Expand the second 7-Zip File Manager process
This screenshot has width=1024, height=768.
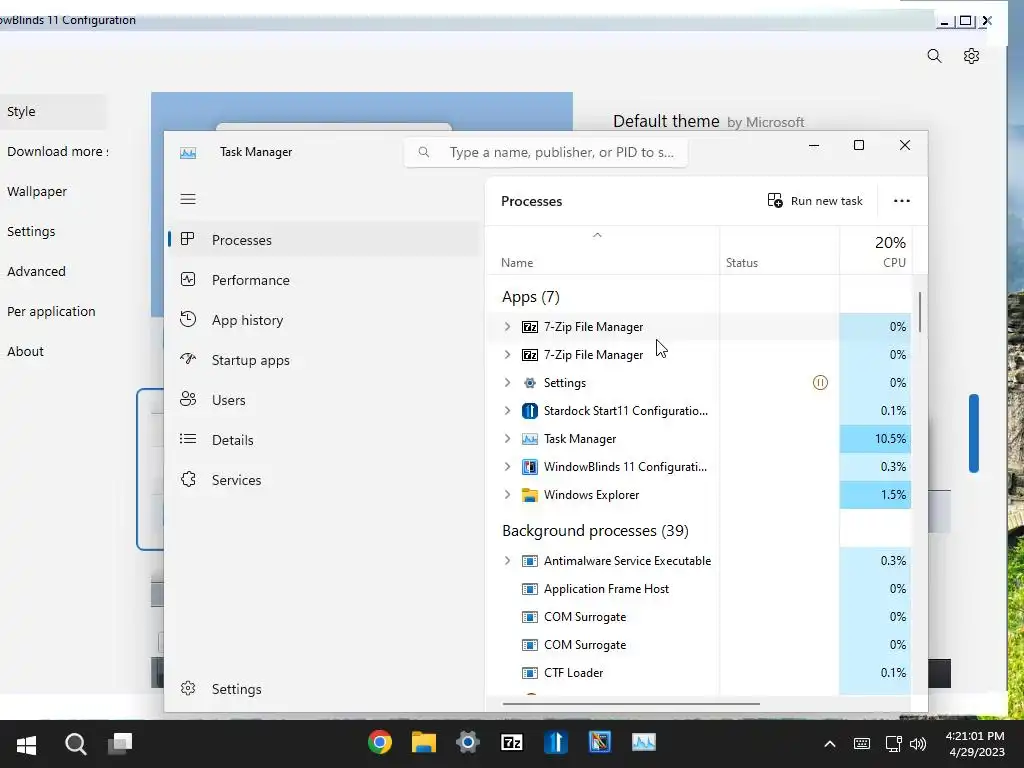click(x=507, y=355)
